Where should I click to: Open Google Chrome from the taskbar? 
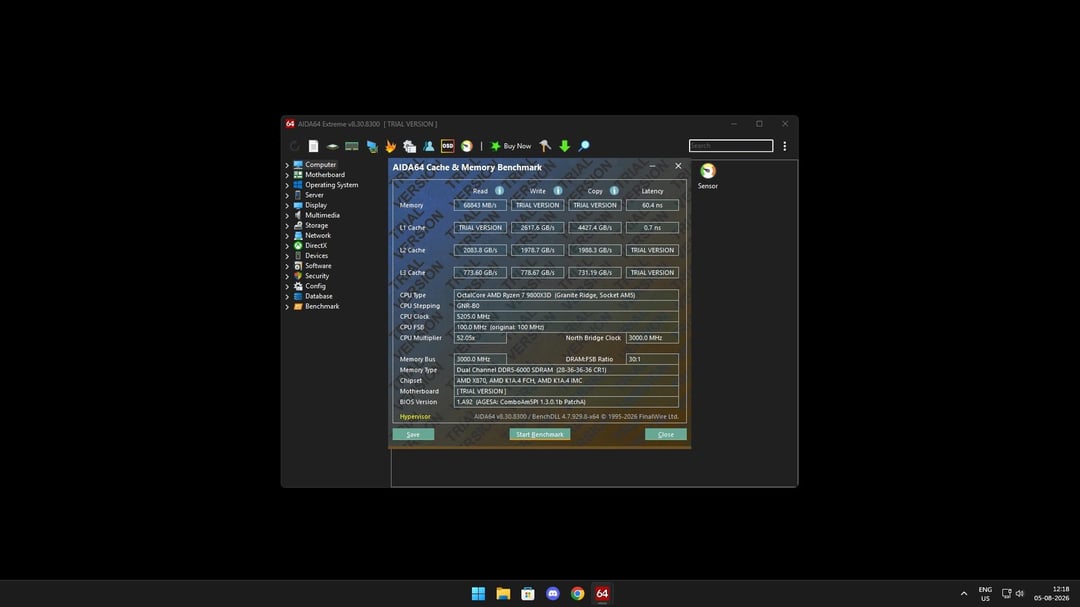point(577,593)
